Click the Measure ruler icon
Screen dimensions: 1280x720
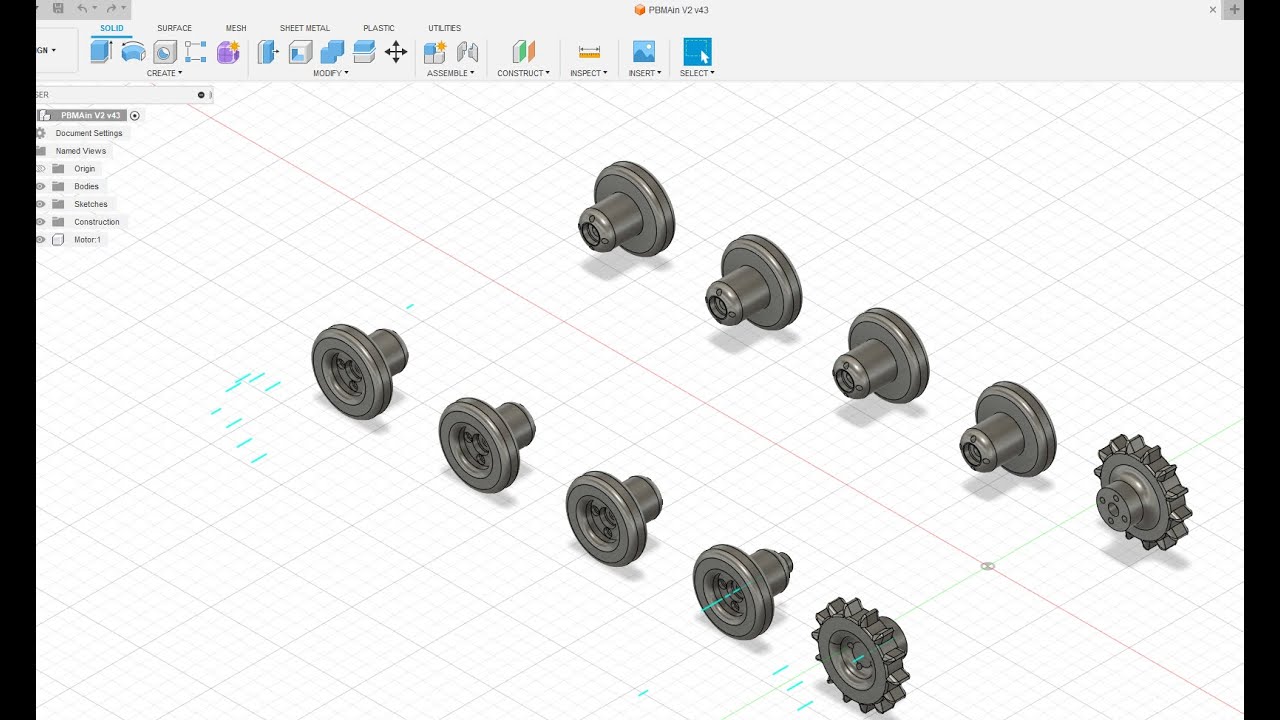[590, 52]
